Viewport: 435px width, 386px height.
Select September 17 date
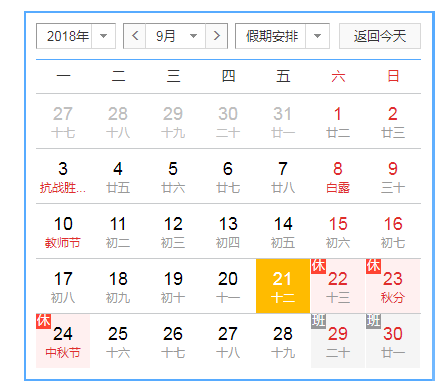(x=63, y=286)
